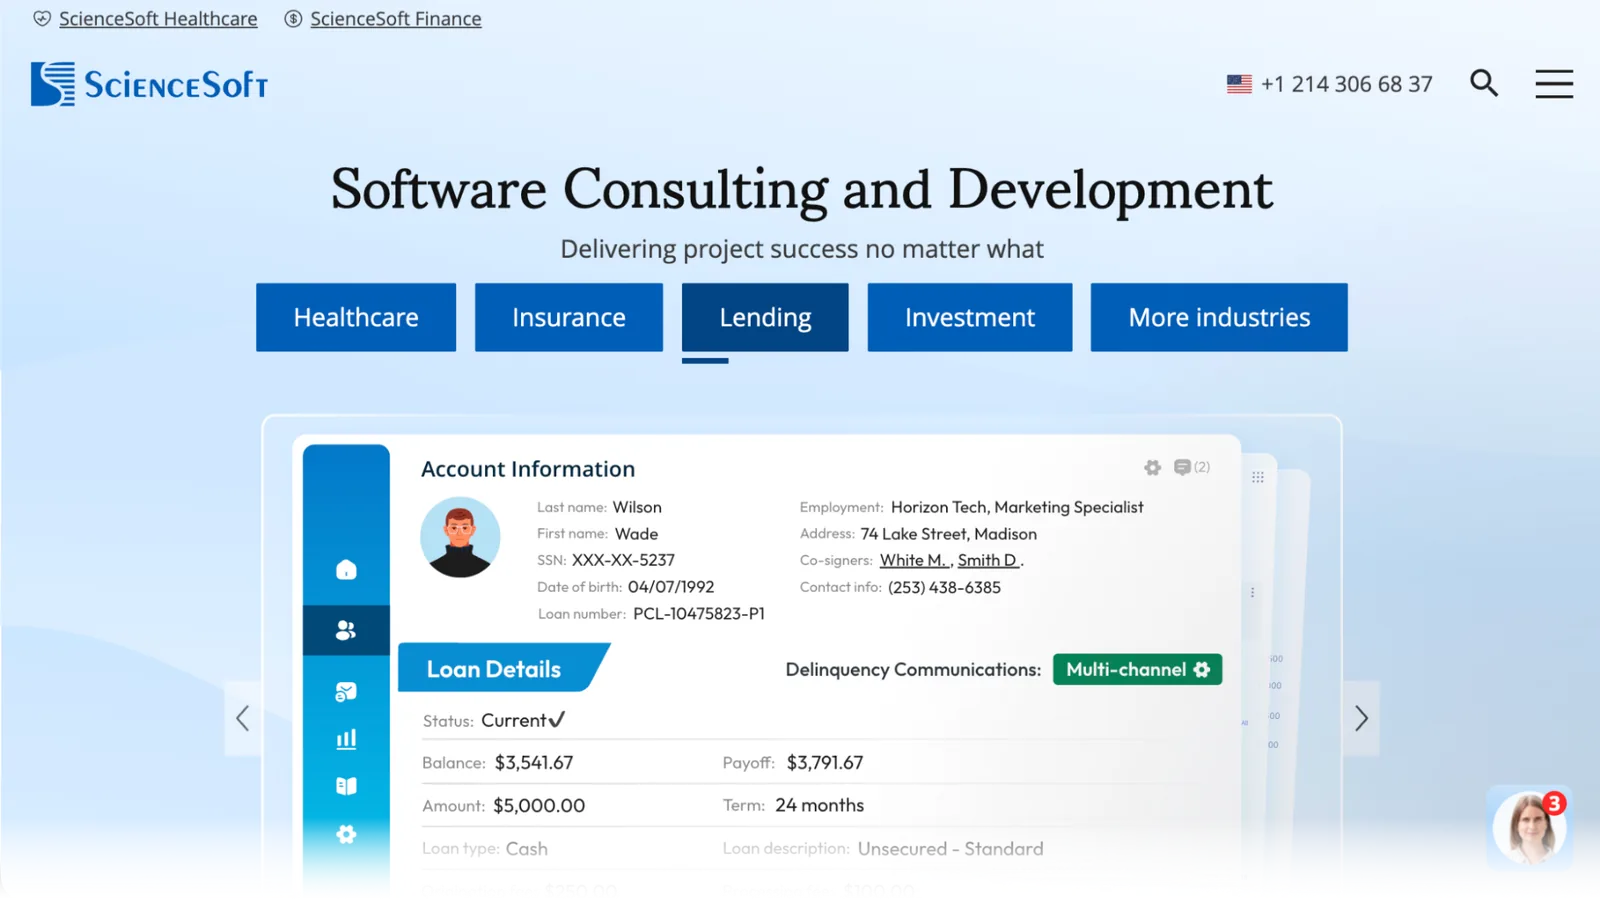This screenshot has width=1600, height=903.
Task: Go to previous slide with left arrow
Action: 242,718
